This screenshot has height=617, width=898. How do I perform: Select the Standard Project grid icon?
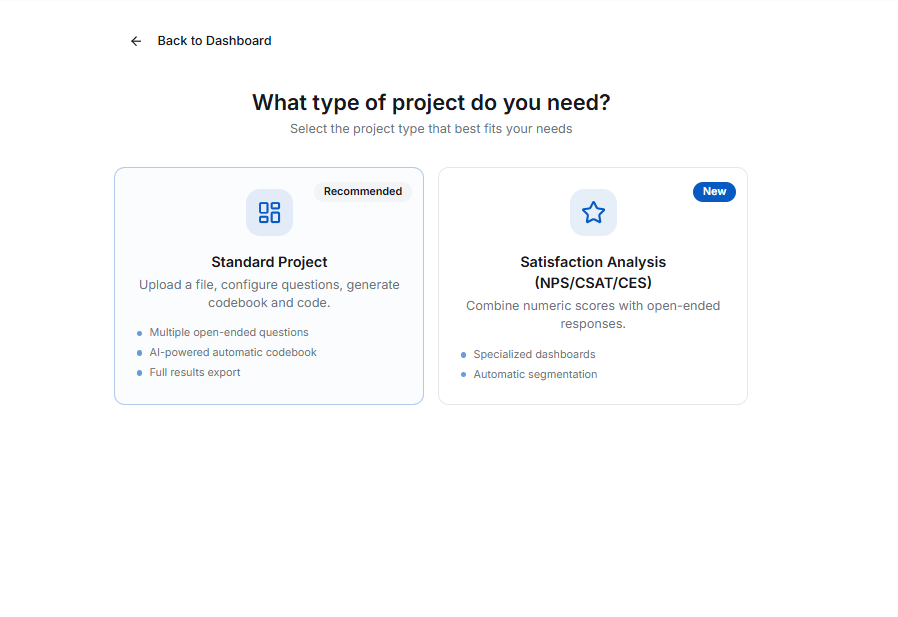point(269,212)
